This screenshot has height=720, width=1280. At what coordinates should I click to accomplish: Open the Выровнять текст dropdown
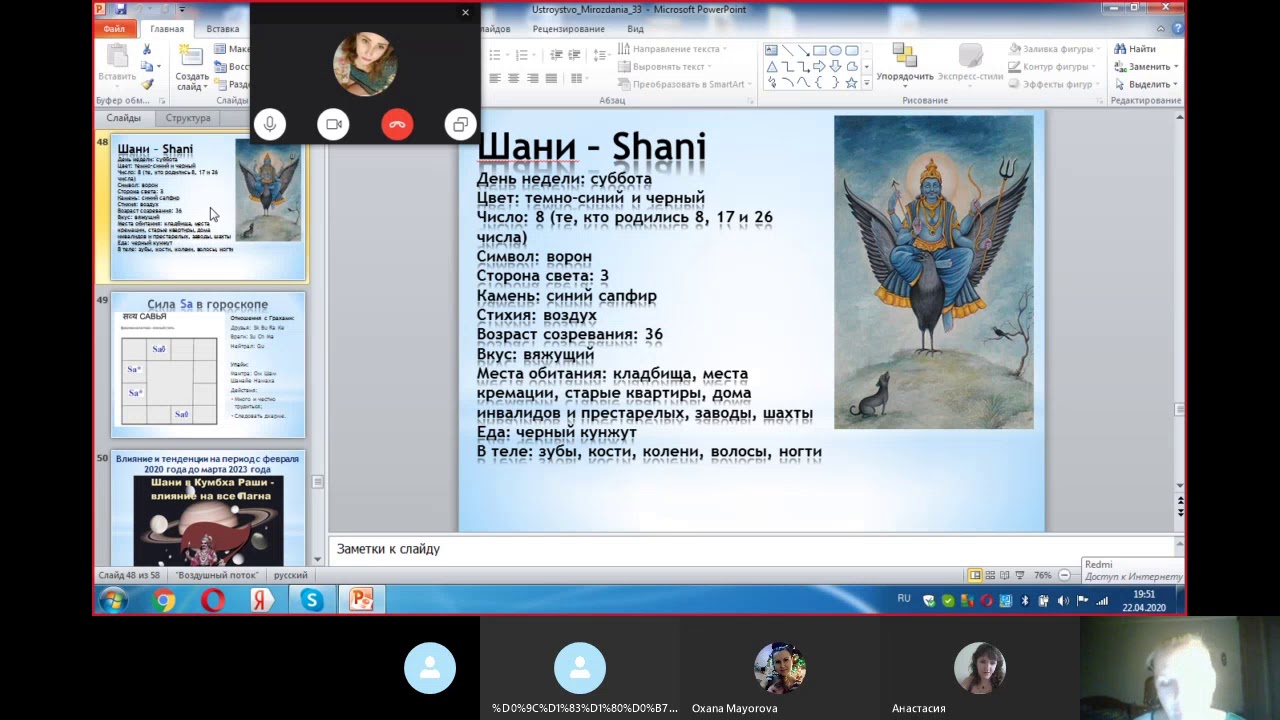[666, 67]
